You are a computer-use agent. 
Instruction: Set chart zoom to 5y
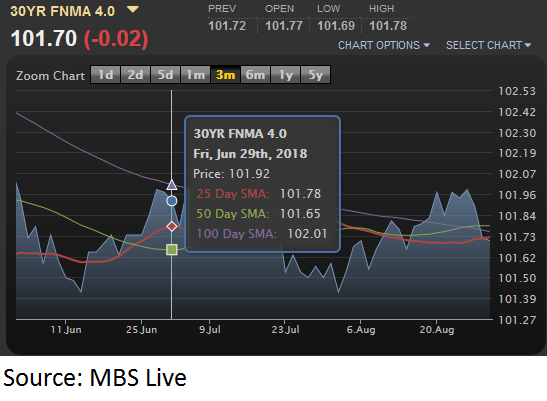coord(315,75)
